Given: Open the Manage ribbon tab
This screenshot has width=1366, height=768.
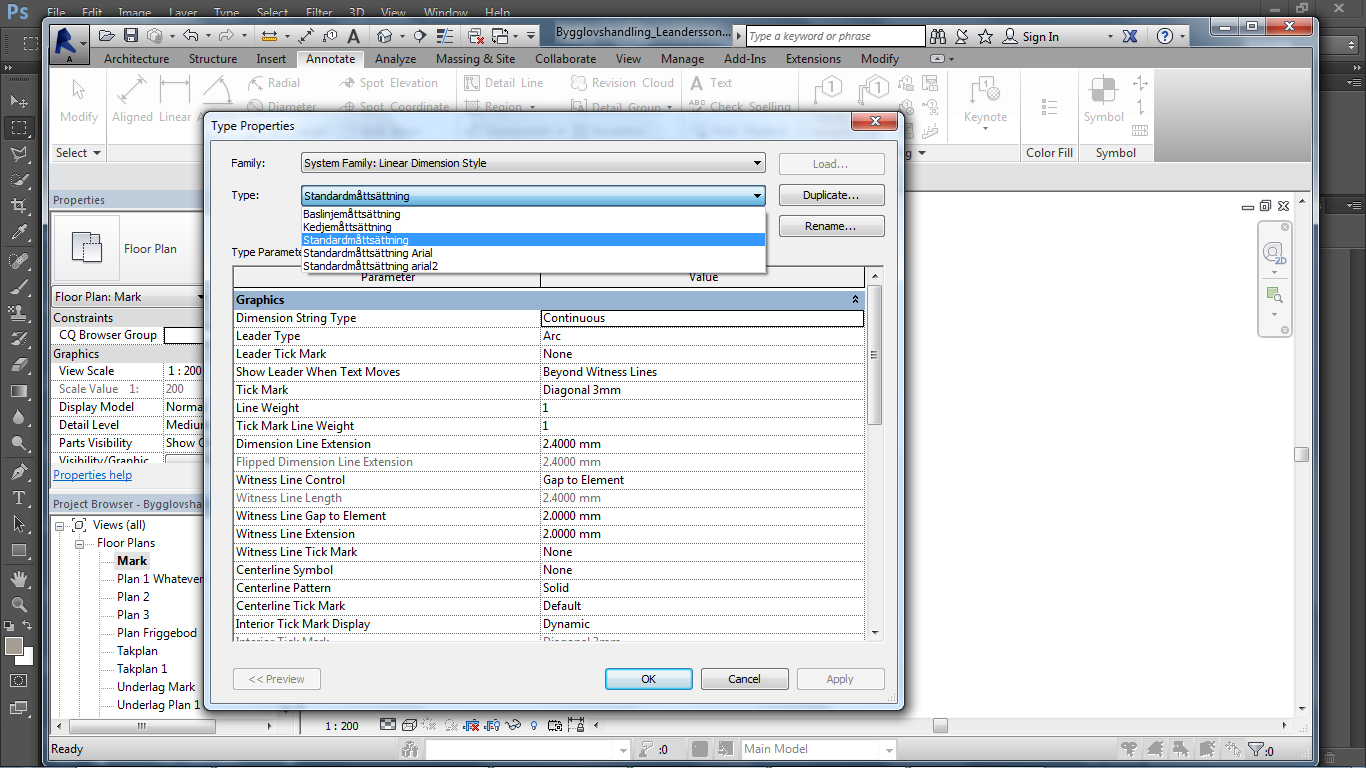Looking at the screenshot, I should [682, 59].
